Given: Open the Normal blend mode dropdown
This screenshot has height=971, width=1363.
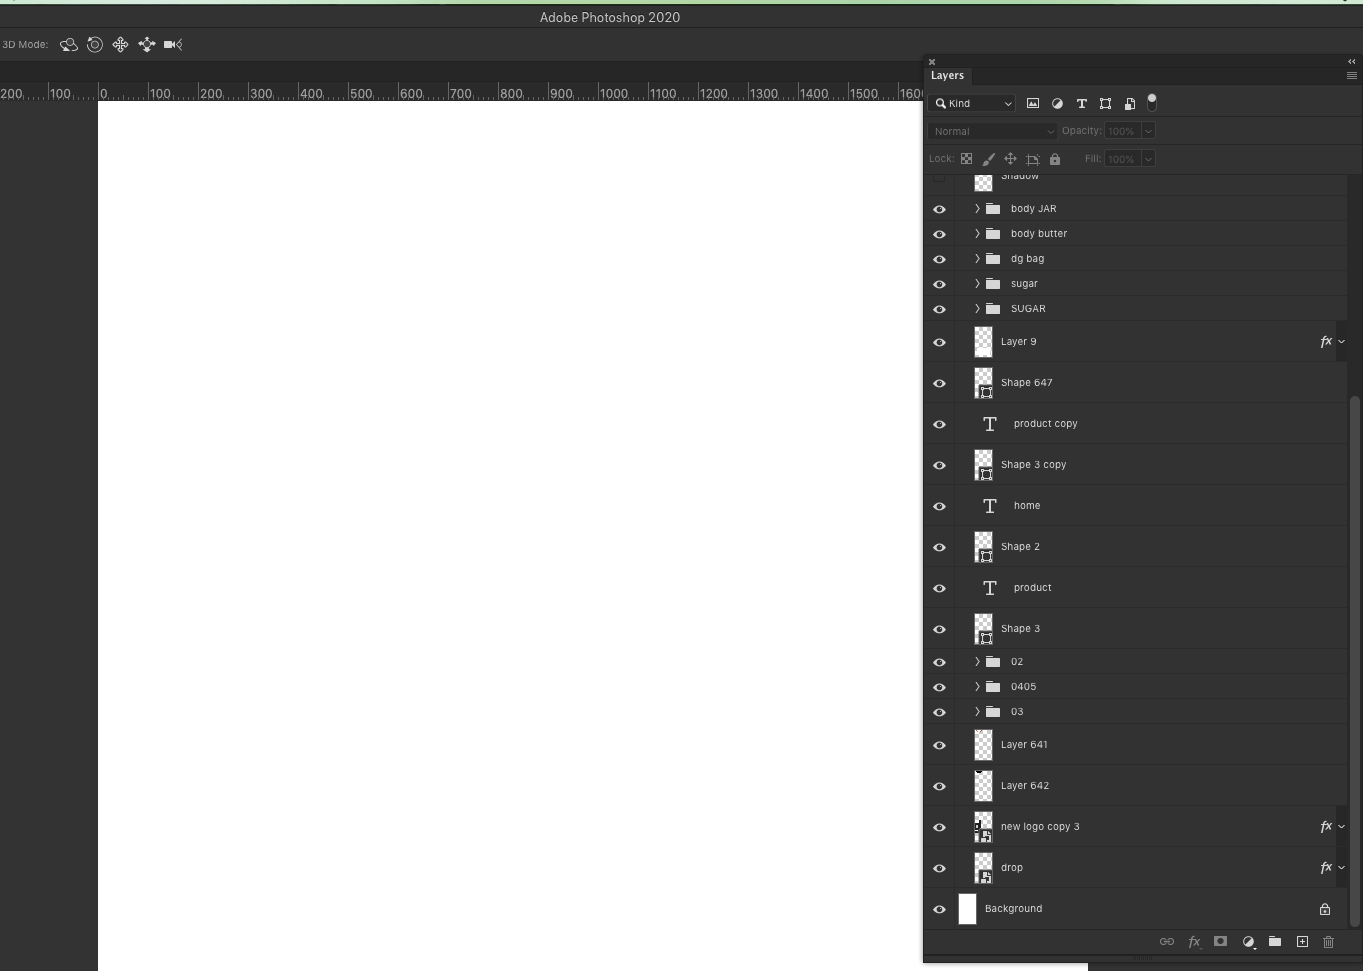Looking at the screenshot, I should pos(991,131).
